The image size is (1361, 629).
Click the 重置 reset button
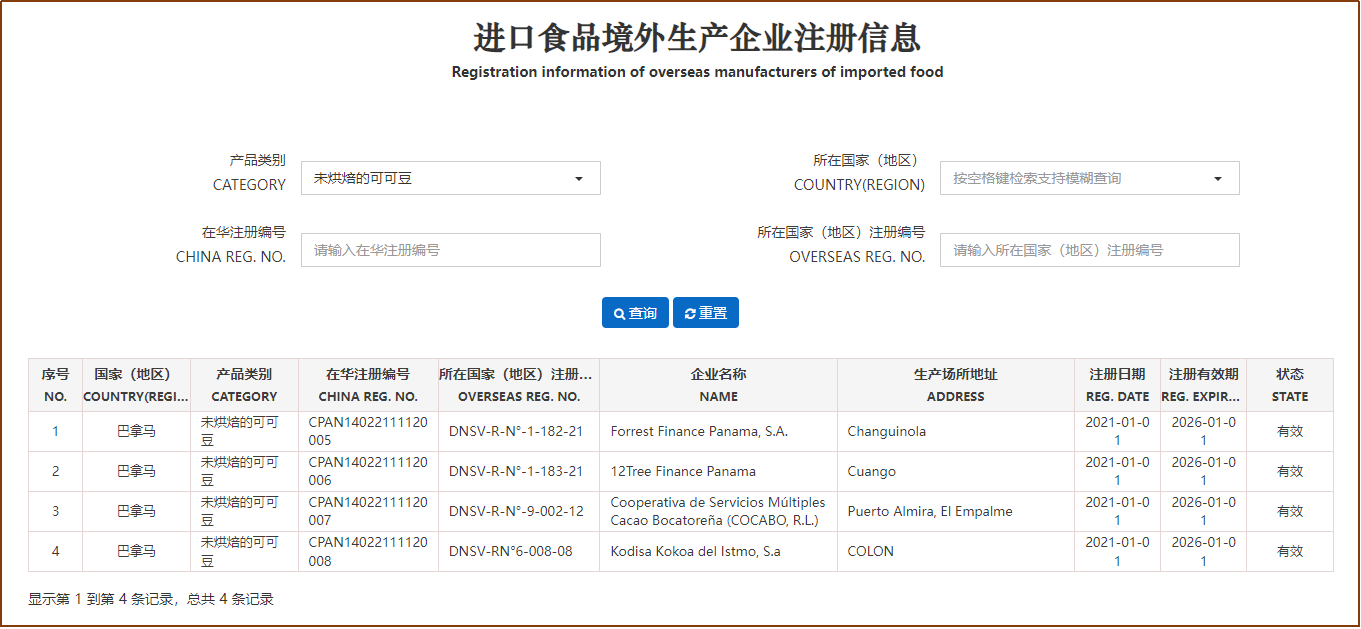706,313
